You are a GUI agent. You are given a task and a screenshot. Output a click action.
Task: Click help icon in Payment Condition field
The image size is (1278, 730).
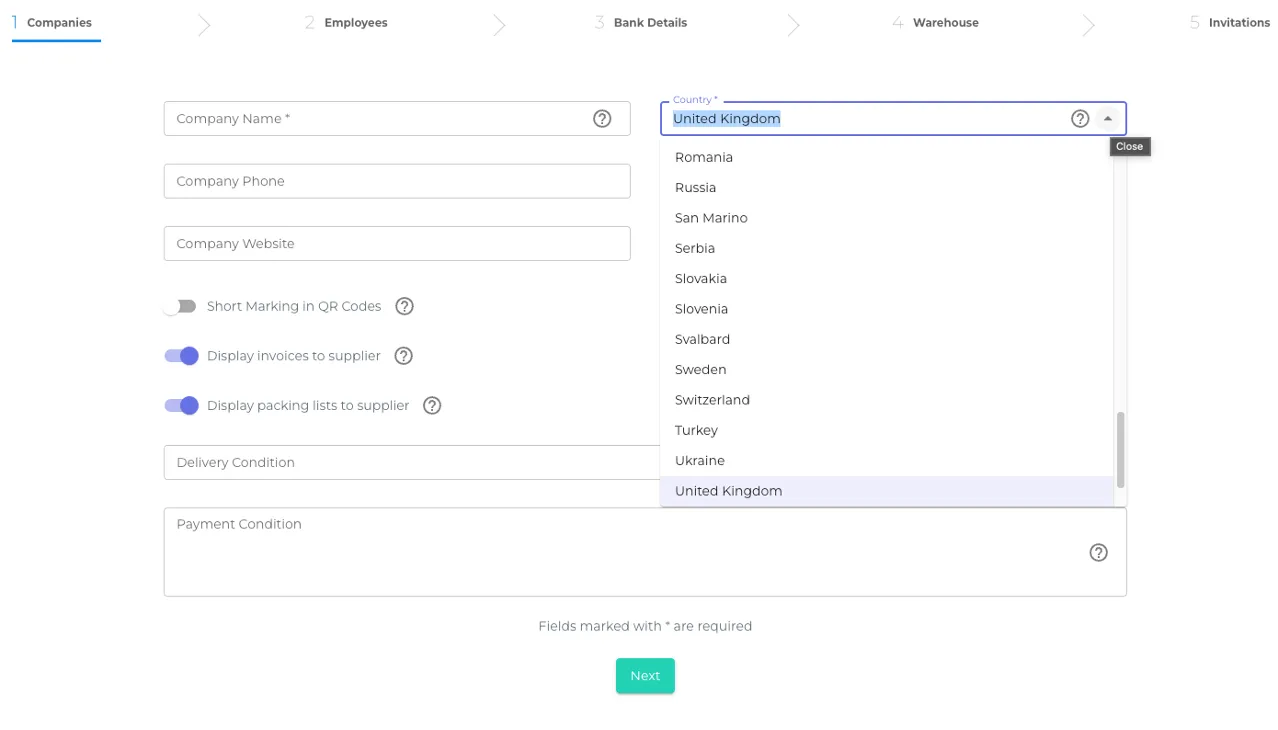click(x=1098, y=553)
